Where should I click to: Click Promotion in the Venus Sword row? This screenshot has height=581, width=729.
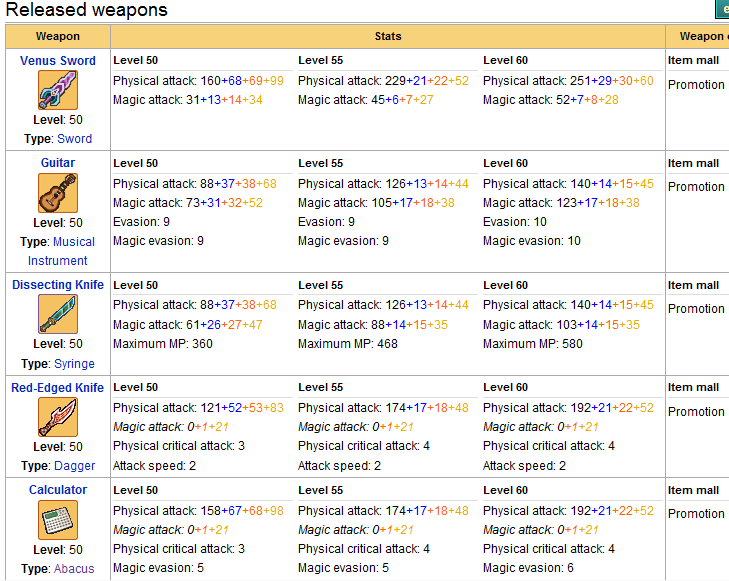pos(696,85)
